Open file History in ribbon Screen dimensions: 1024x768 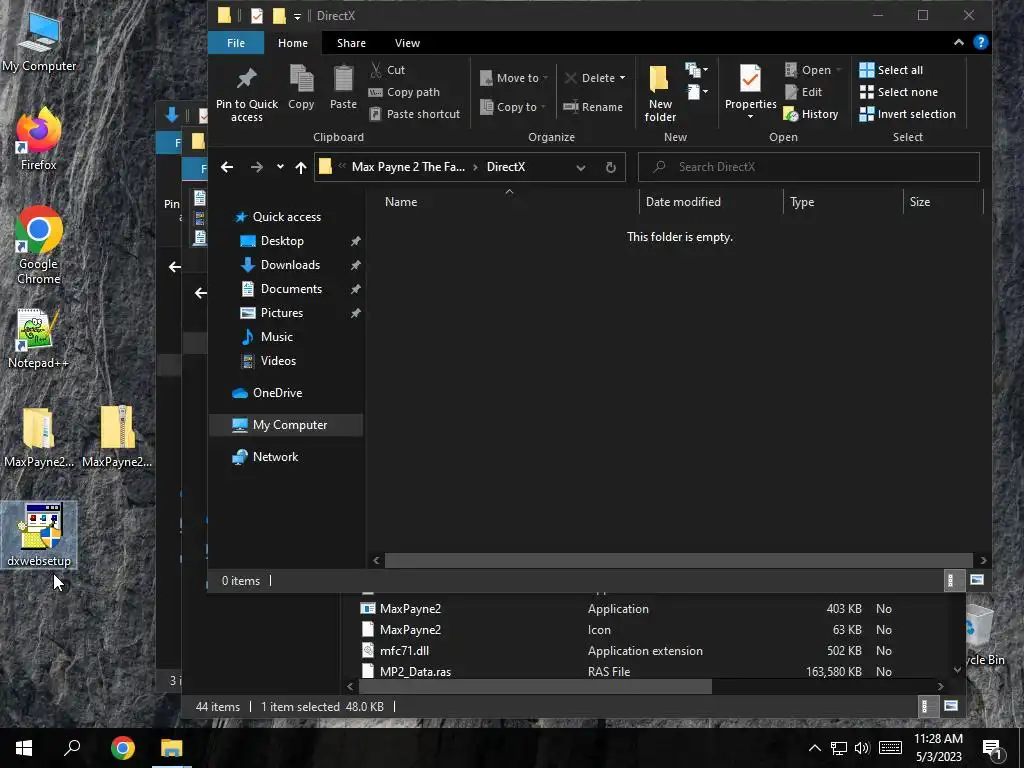pos(810,114)
